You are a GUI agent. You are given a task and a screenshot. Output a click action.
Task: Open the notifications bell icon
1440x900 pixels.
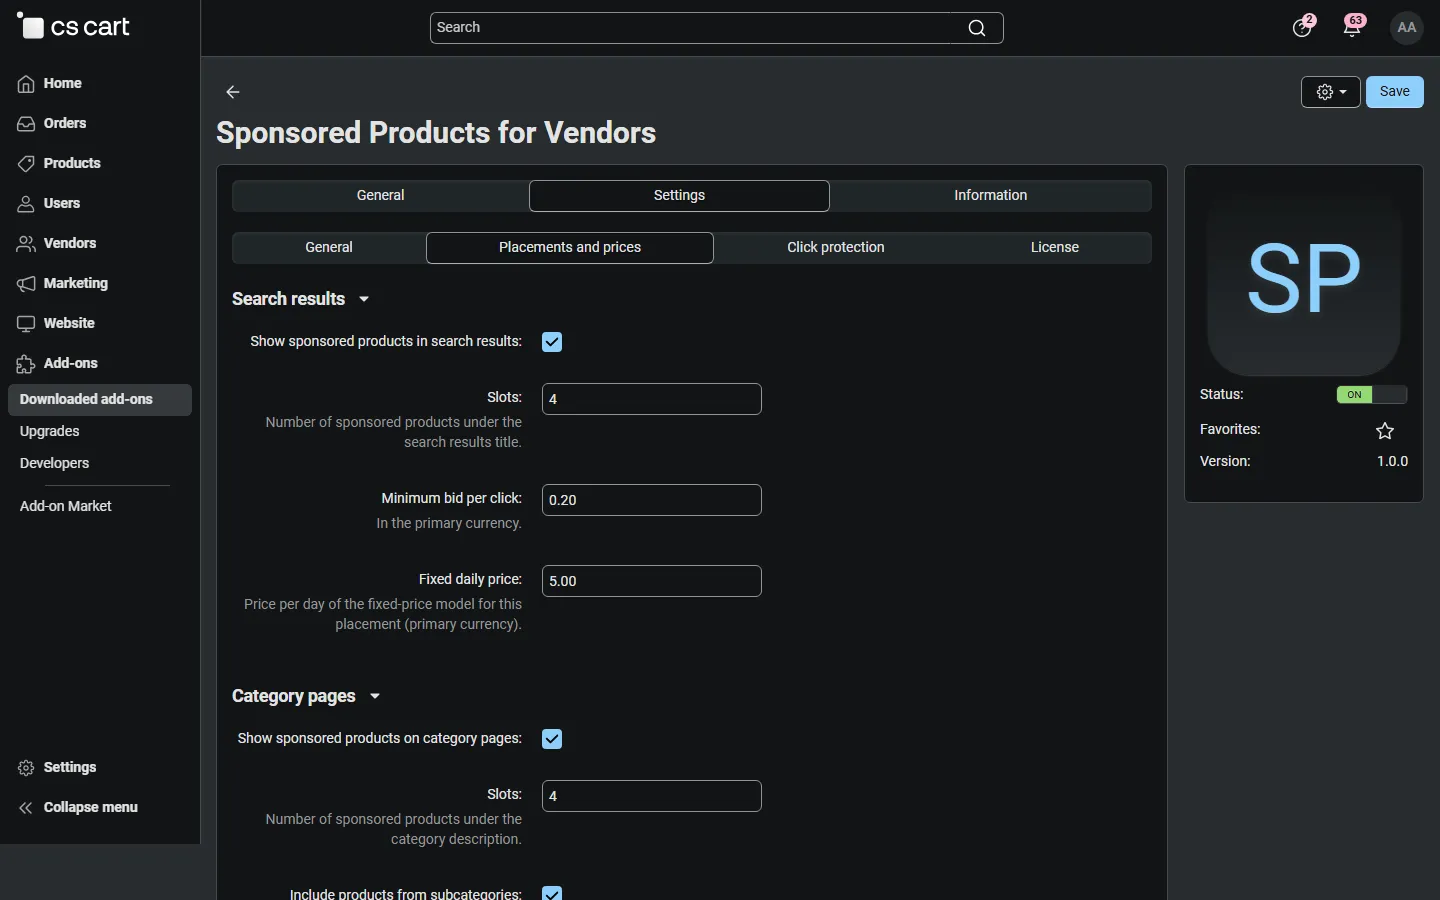pyautogui.click(x=1353, y=27)
